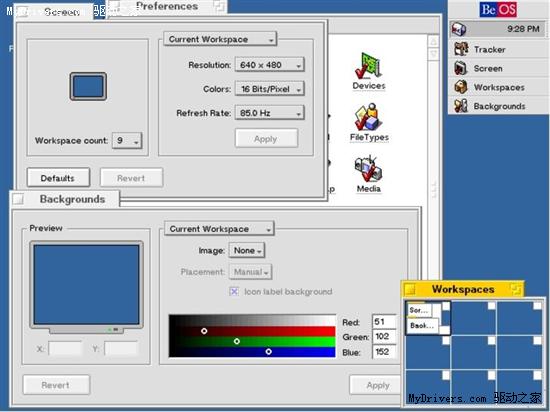Select the middle workspace in Workspaces grid
The width and height of the screenshot is (550, 412).
474,352
